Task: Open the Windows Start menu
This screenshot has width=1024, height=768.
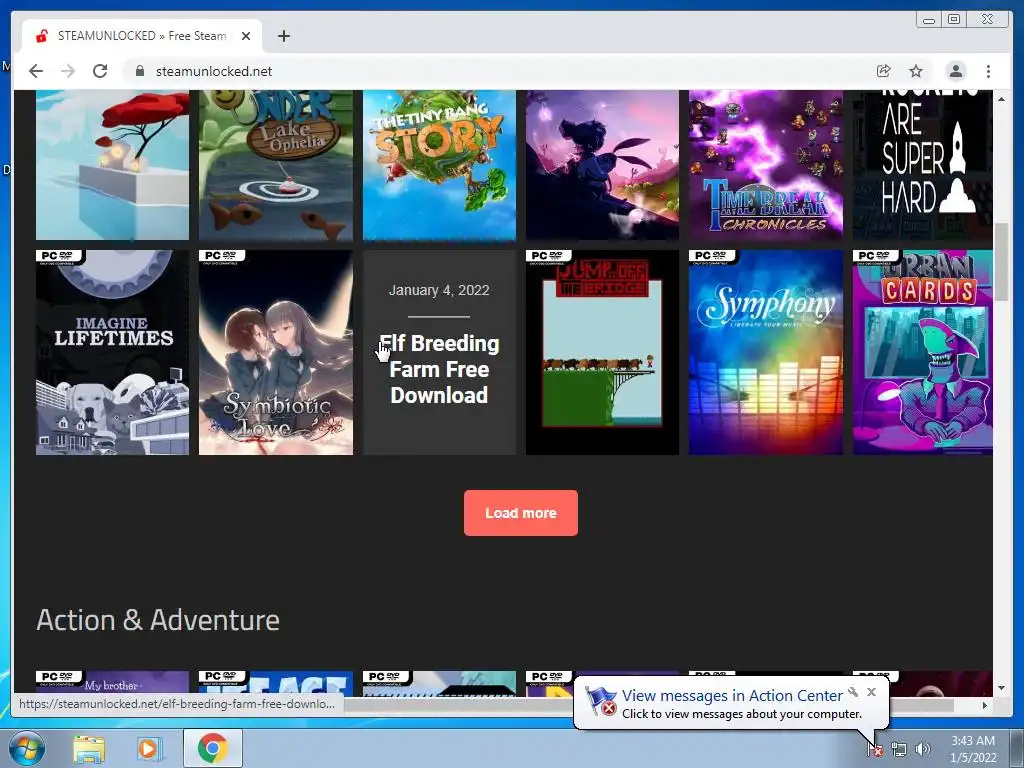Action: pos(27,749)
